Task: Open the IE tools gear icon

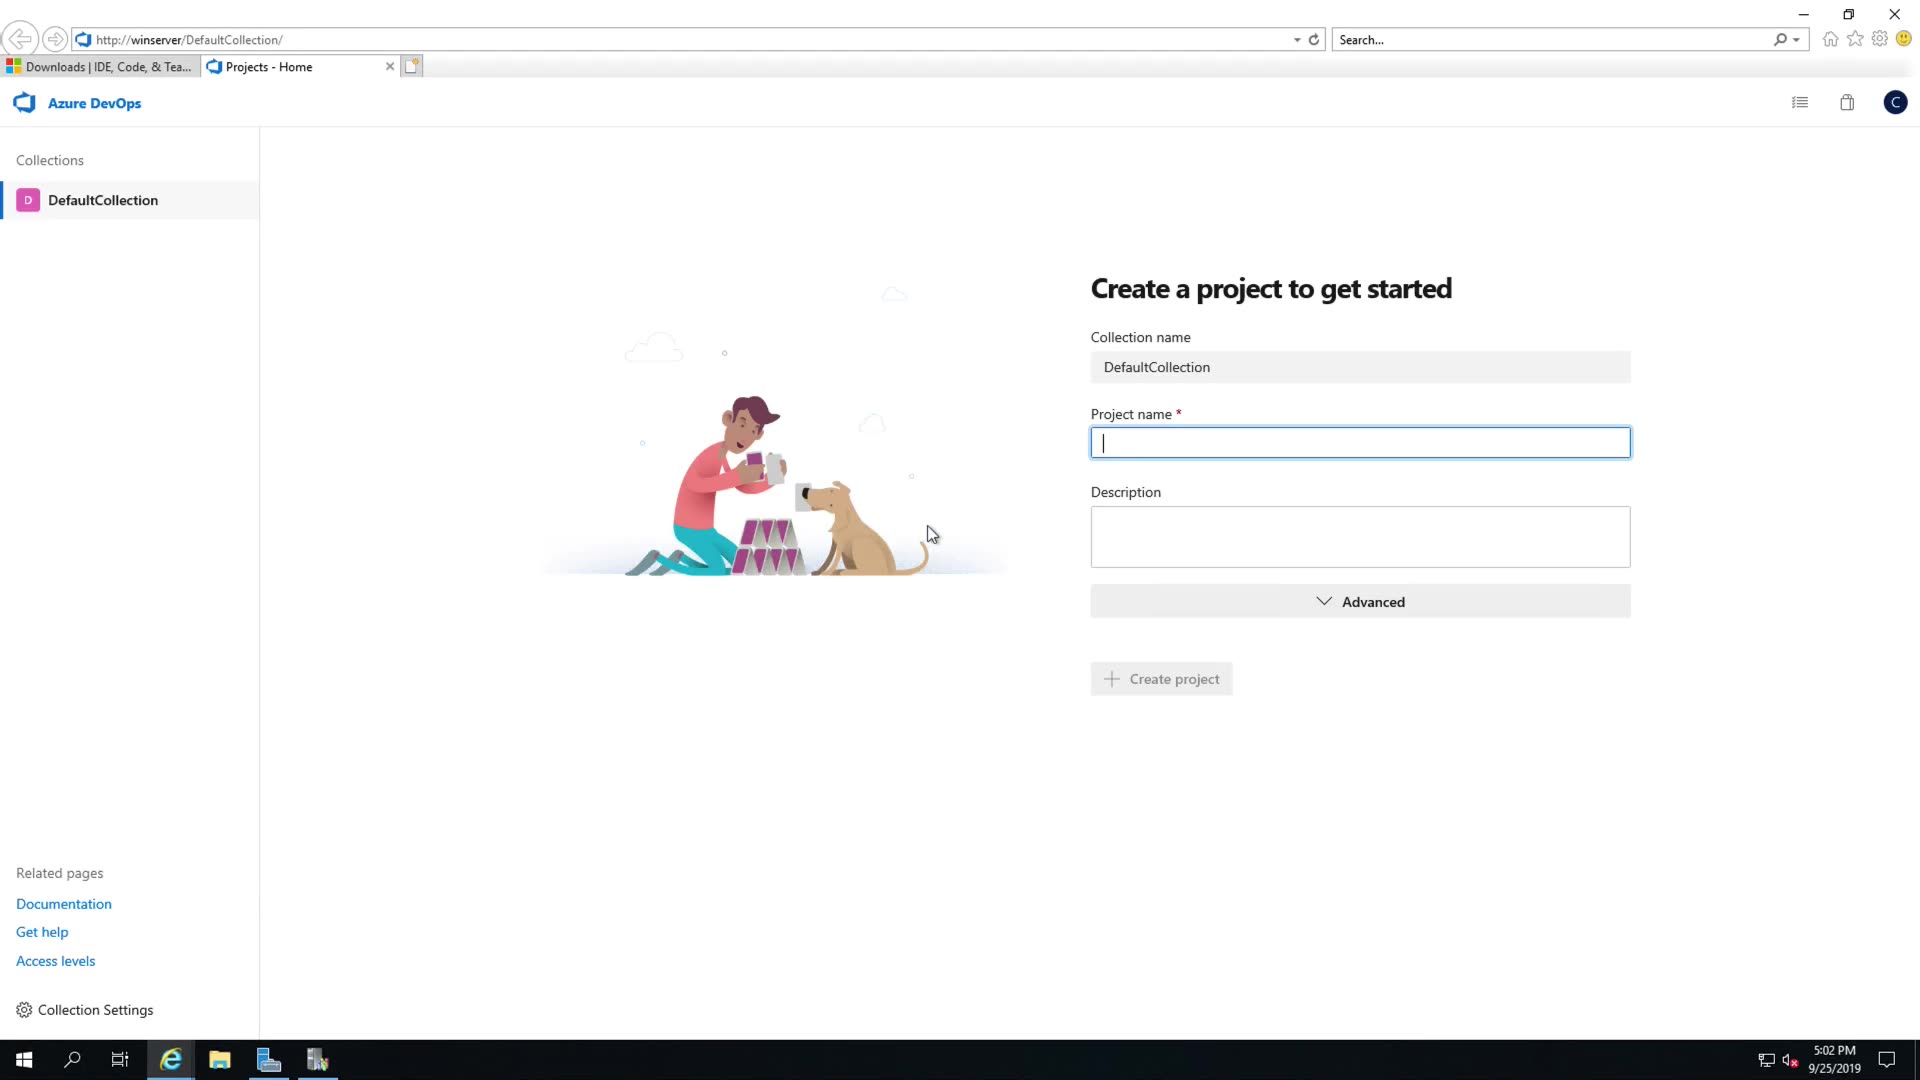Action: coord(1880,39)
